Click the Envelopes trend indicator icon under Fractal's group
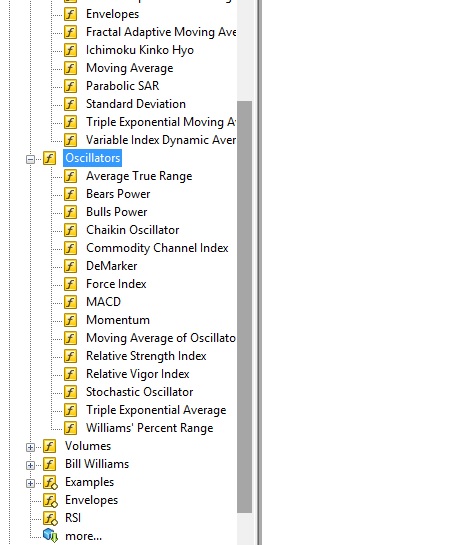 point(71,14)
